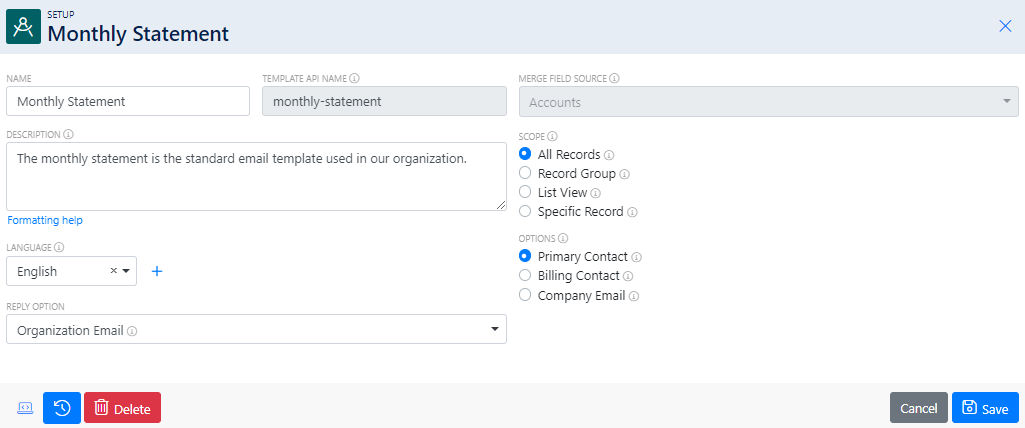
Task: Open the Formatting help link
Action: pos(45,220)
